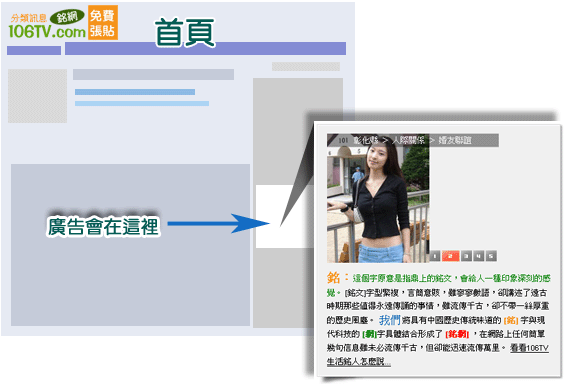Select photo page 1 button
The height and width of the screenshot is (389, 570).
(x=435, y=256)
